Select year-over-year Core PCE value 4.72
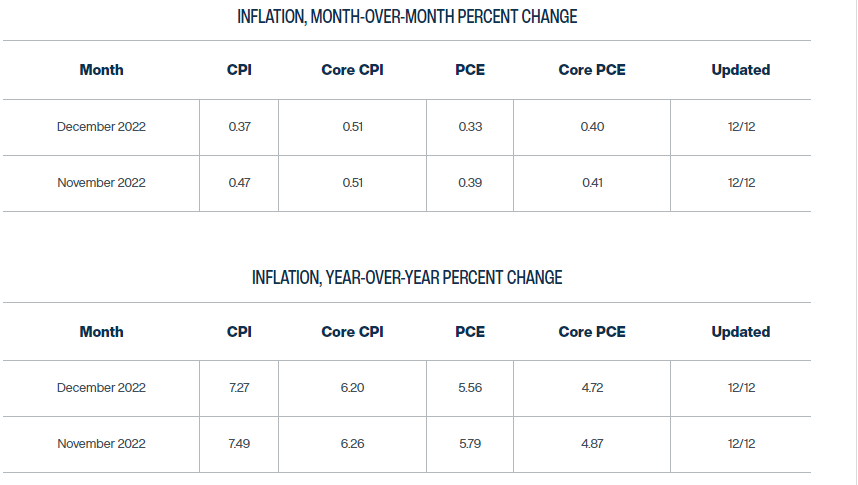Viewport: 858px width, 485px height. click(x=592, y=388)
